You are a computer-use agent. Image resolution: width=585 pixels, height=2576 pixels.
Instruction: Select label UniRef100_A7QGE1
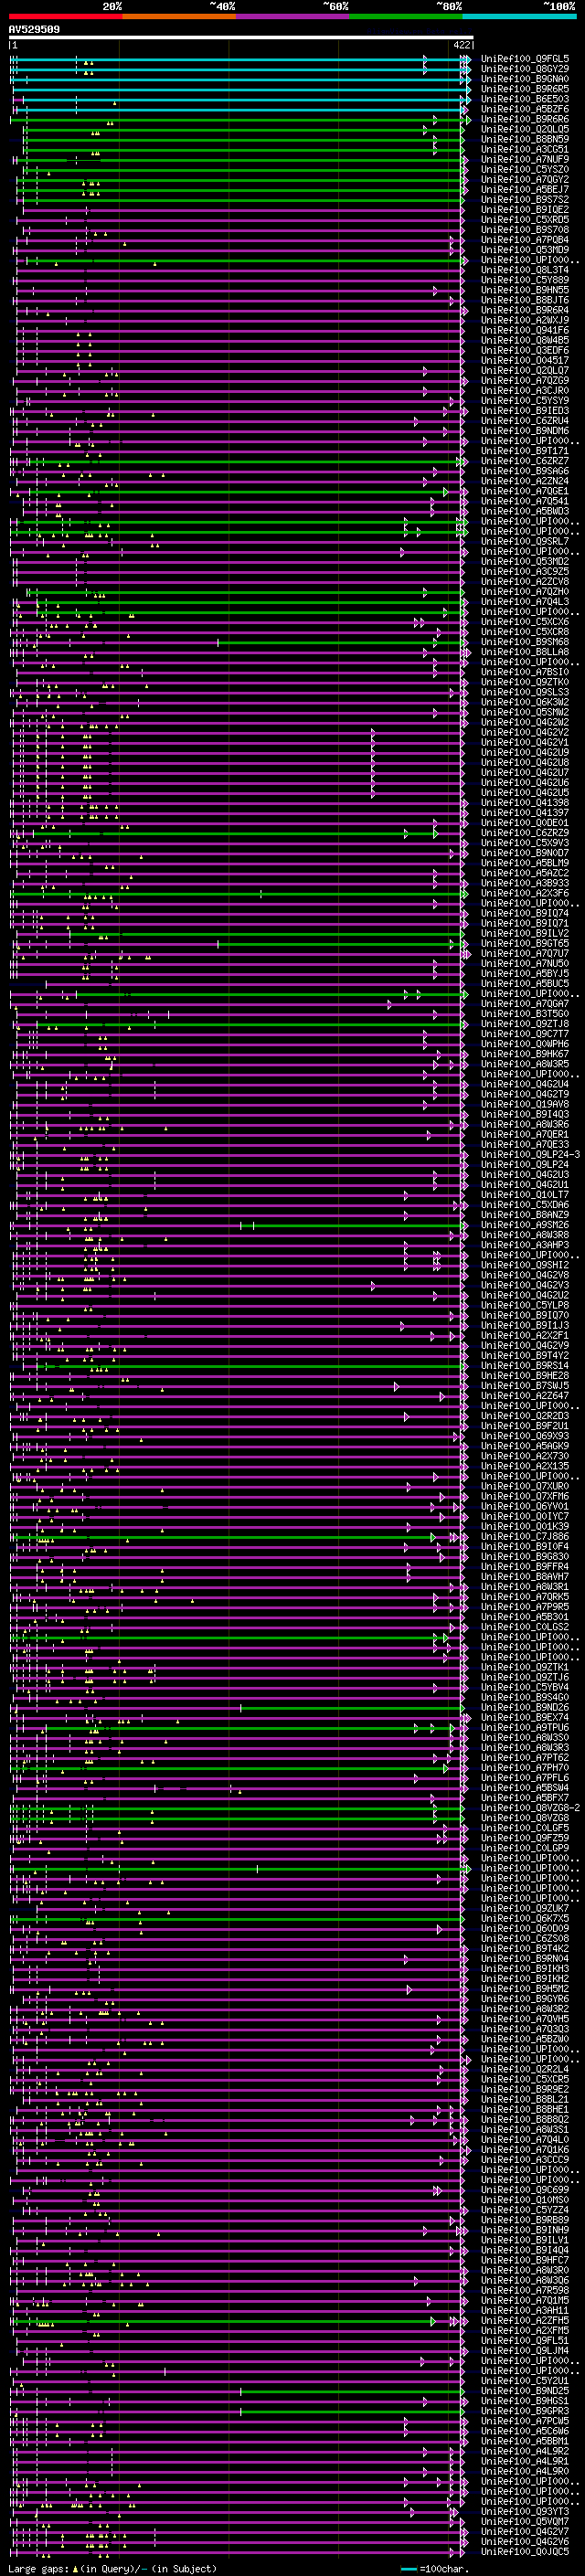(525, 491)
